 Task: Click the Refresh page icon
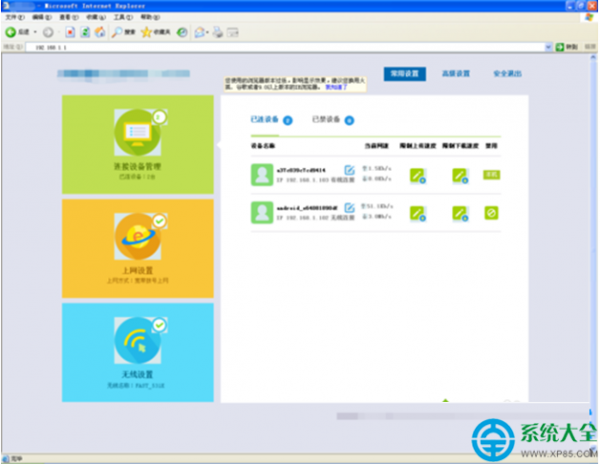(x=85, y=33)
